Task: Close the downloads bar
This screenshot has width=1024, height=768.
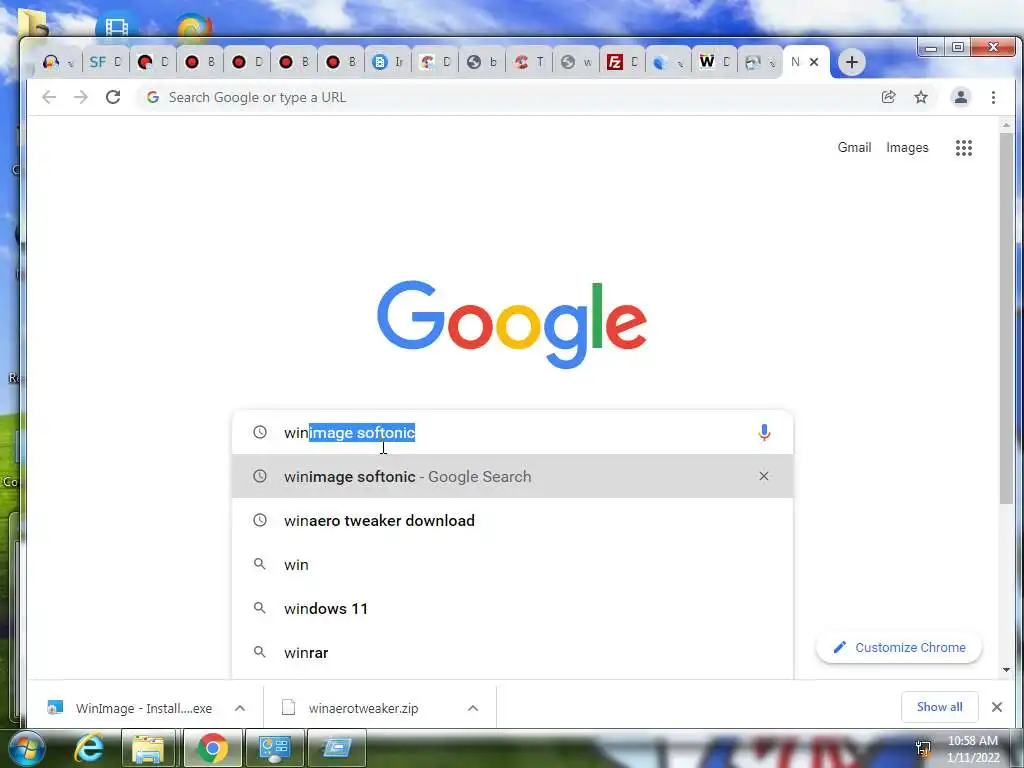Action: [997, 707]
